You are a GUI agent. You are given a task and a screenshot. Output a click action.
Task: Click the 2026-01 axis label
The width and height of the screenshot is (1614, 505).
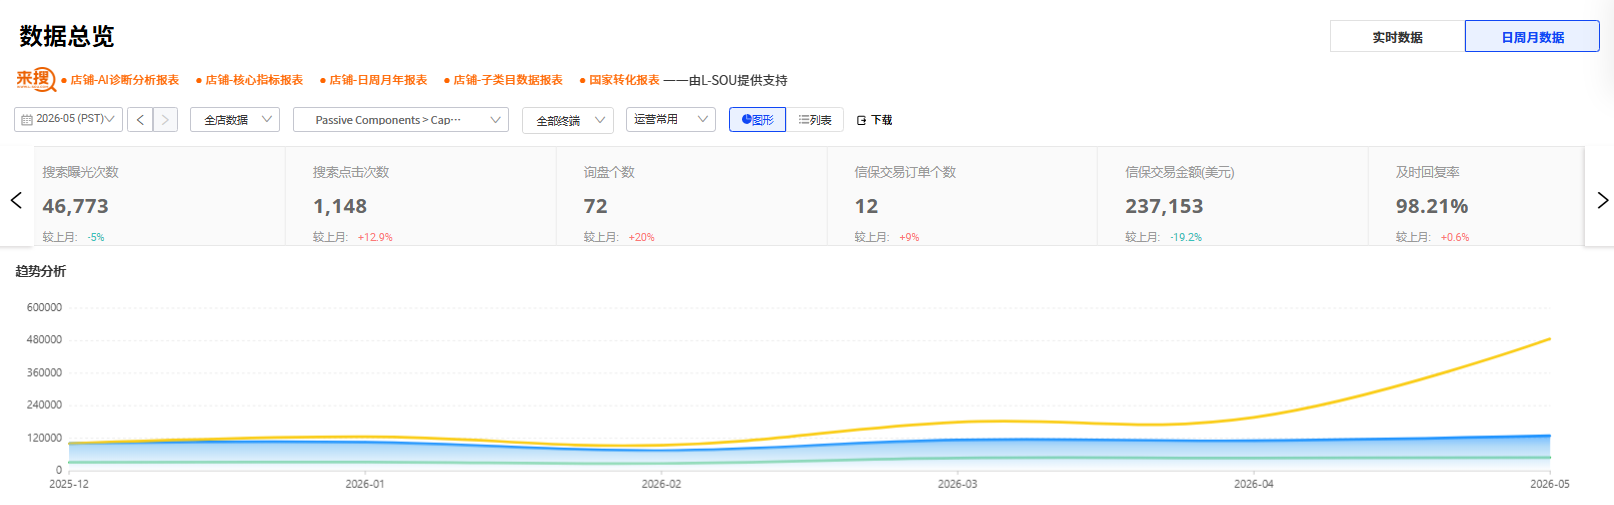point(365,484)
